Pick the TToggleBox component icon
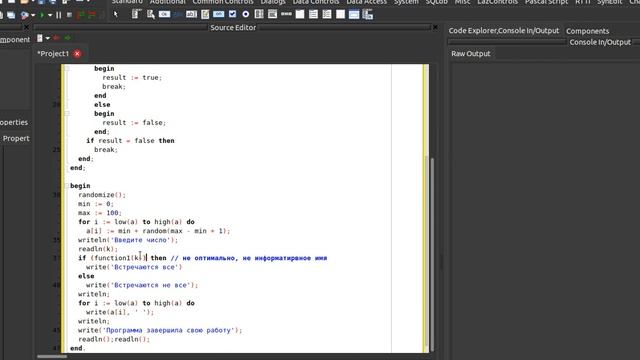 pos(219,14)
